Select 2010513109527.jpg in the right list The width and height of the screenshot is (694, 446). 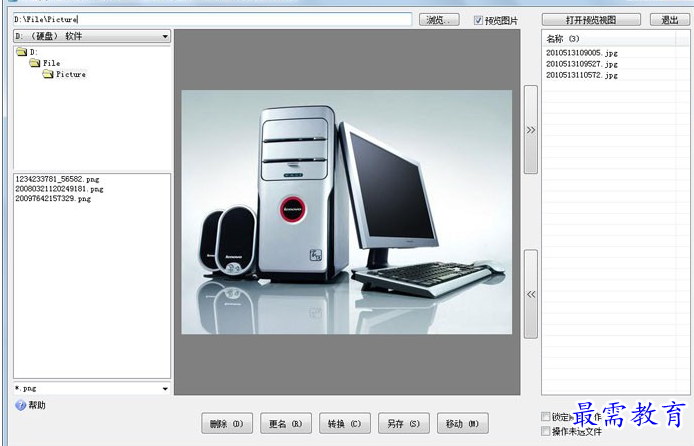582,63
